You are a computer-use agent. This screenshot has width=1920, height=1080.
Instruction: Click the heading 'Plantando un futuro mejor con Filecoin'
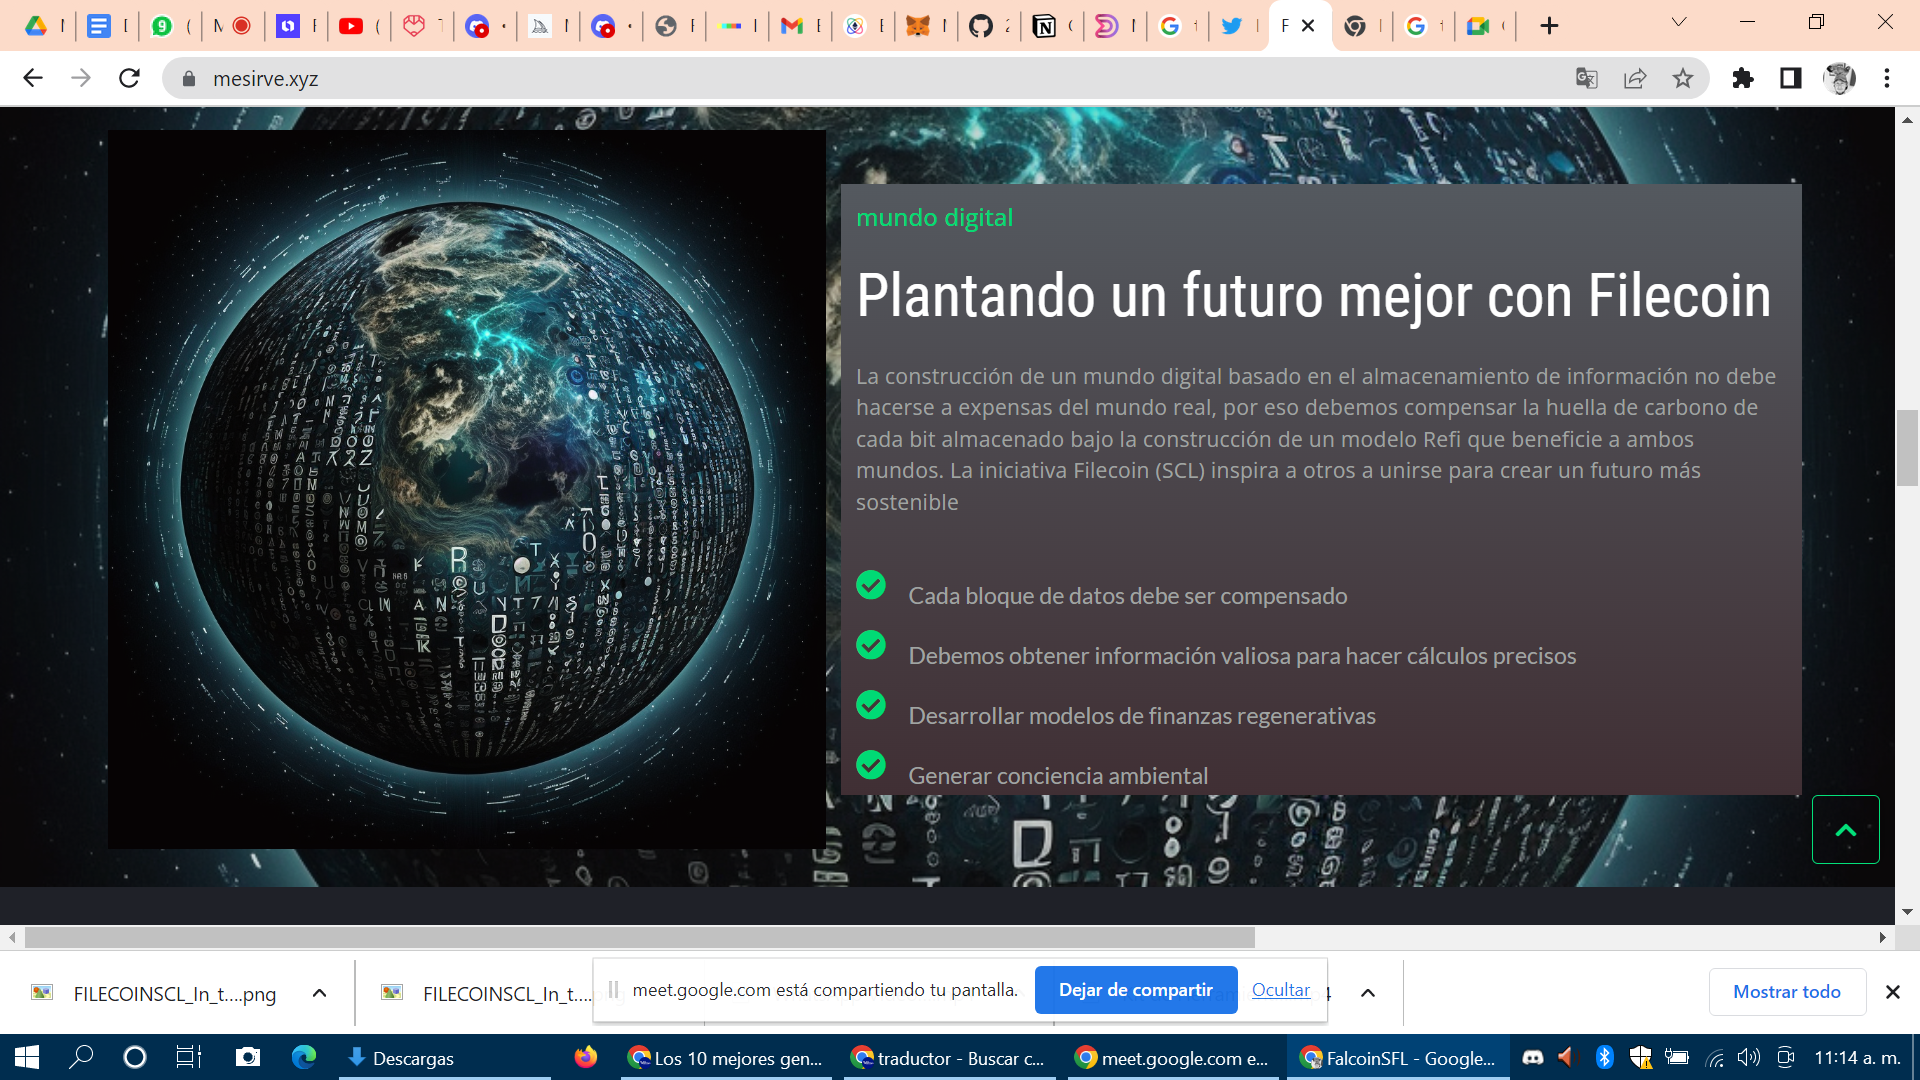click(x=1313, y=296)
